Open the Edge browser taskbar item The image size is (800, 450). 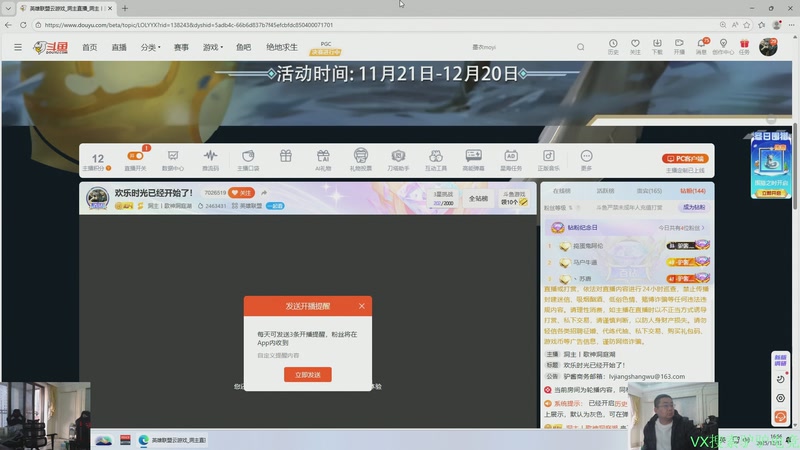(x=172, y=440)
